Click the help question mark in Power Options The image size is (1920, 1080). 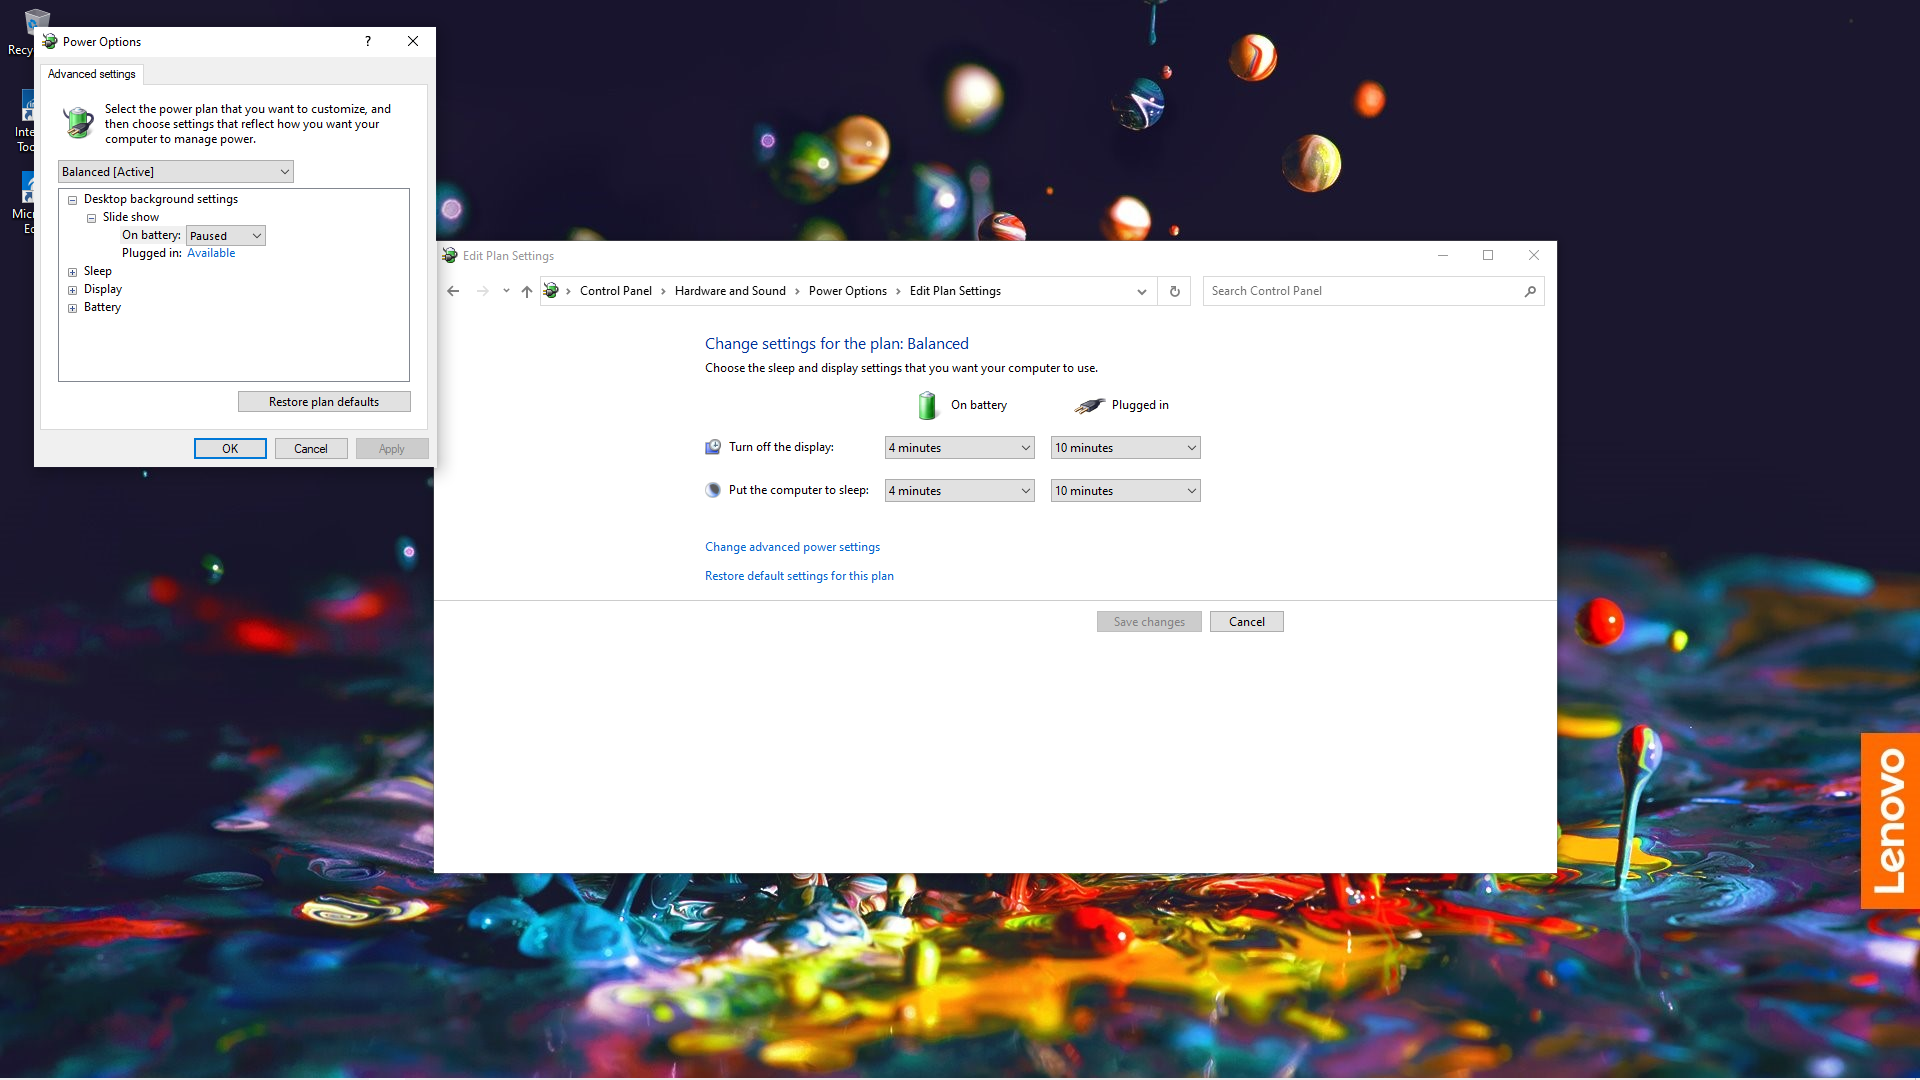pos(368,41)
